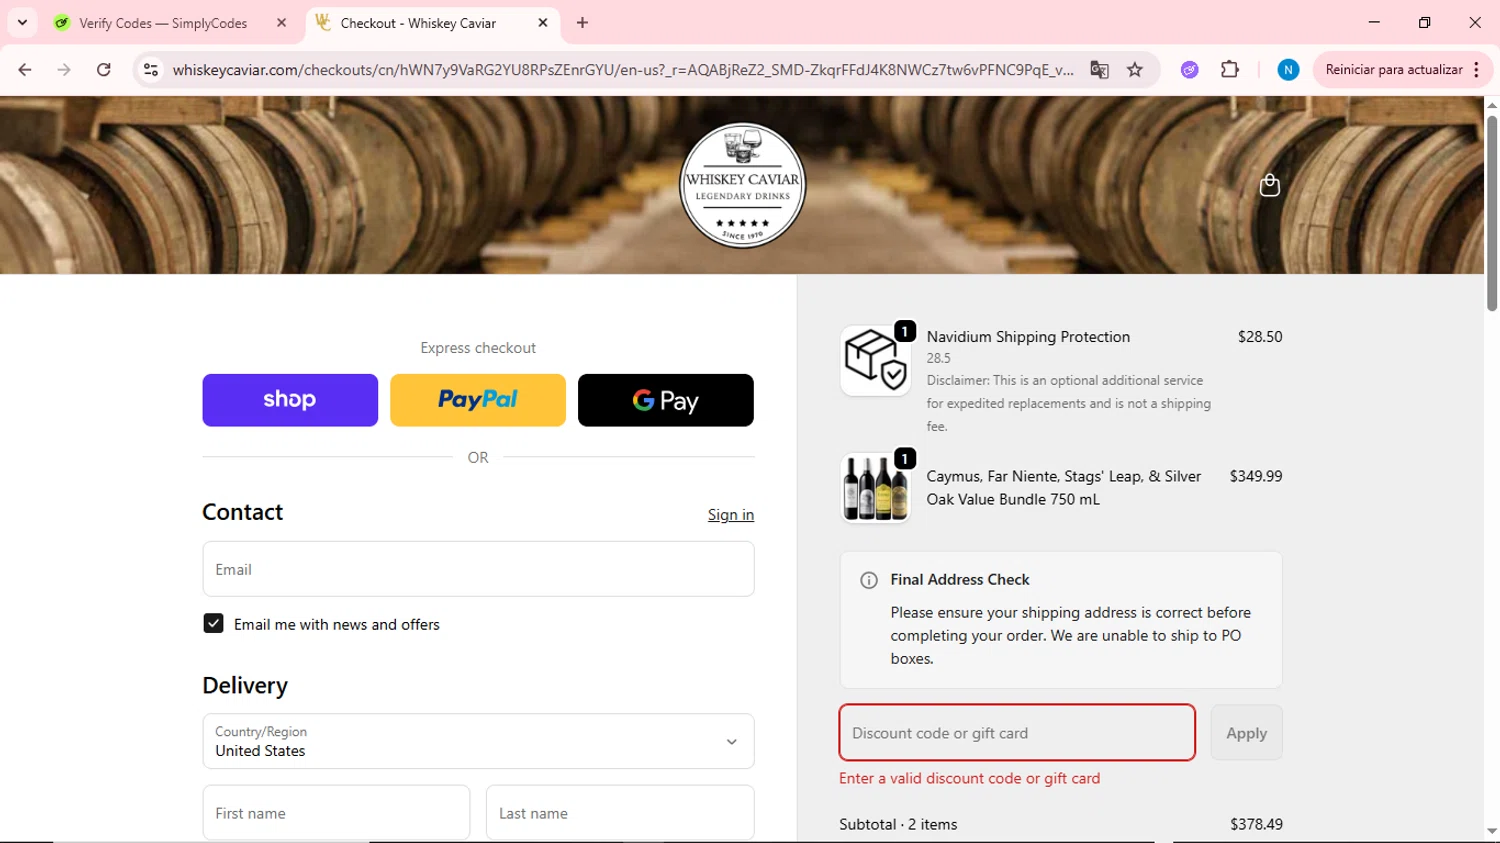Click the Apply discount button
1500x843 pixels.
tap(1246, 733)
